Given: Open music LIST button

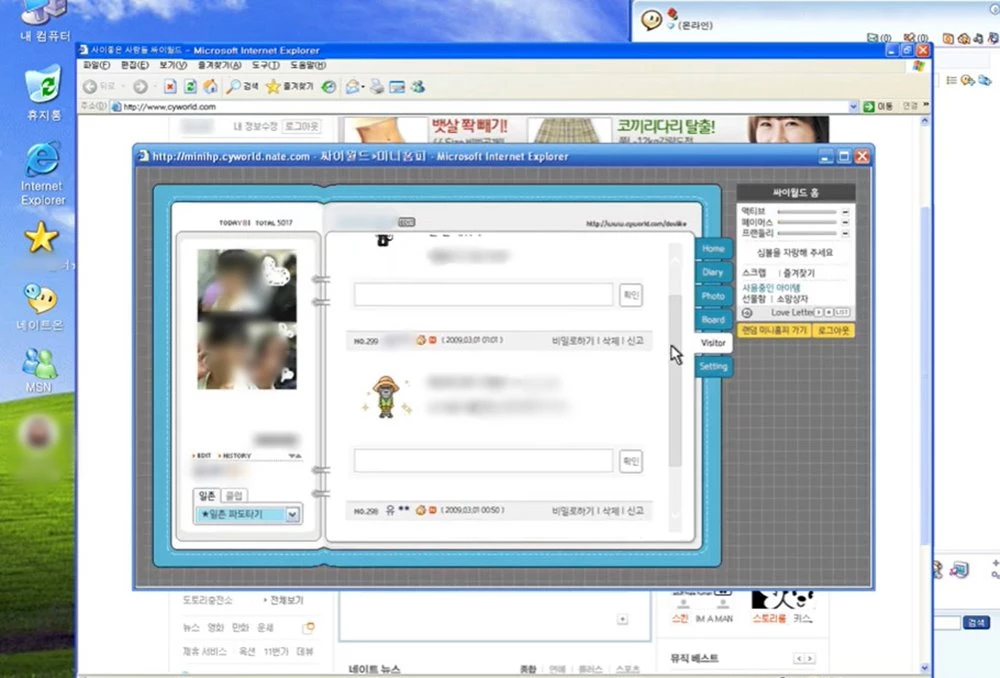Looking at the screenshot, I should coord(842,313).
